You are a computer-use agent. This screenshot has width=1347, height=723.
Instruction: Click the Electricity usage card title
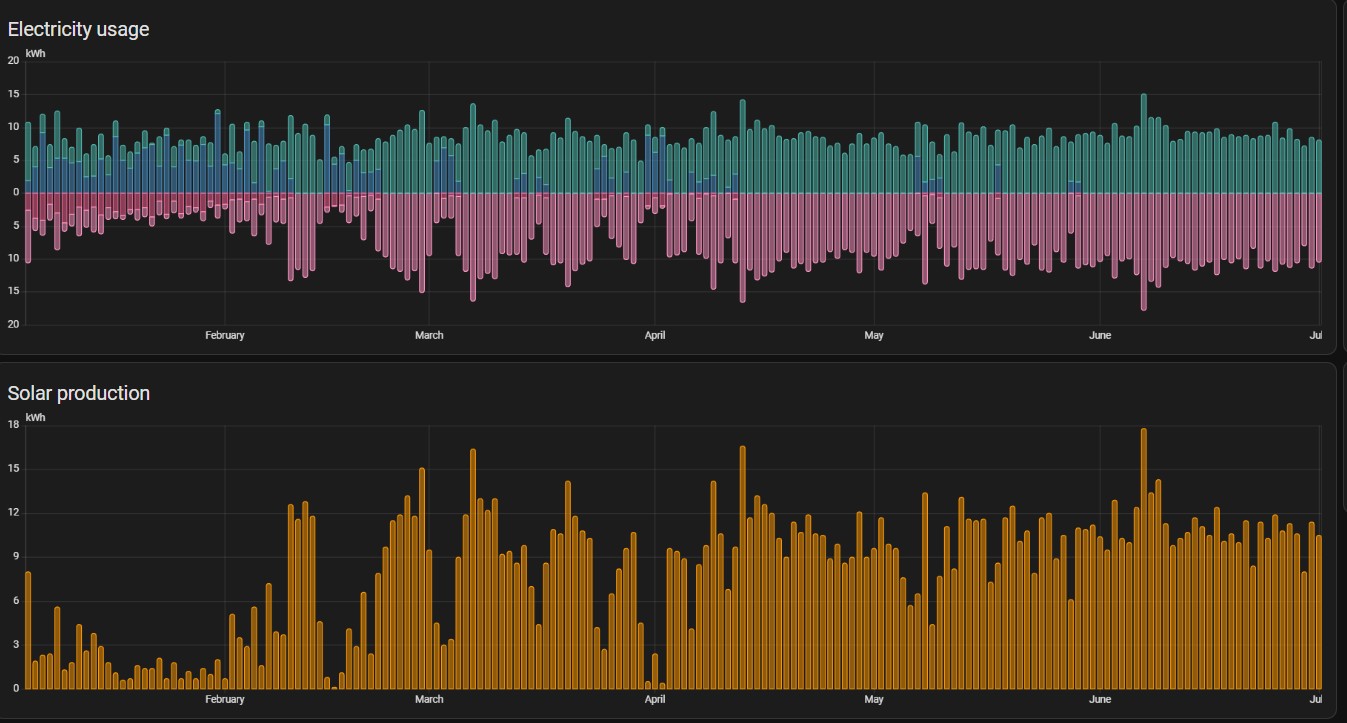pos(78,30)
